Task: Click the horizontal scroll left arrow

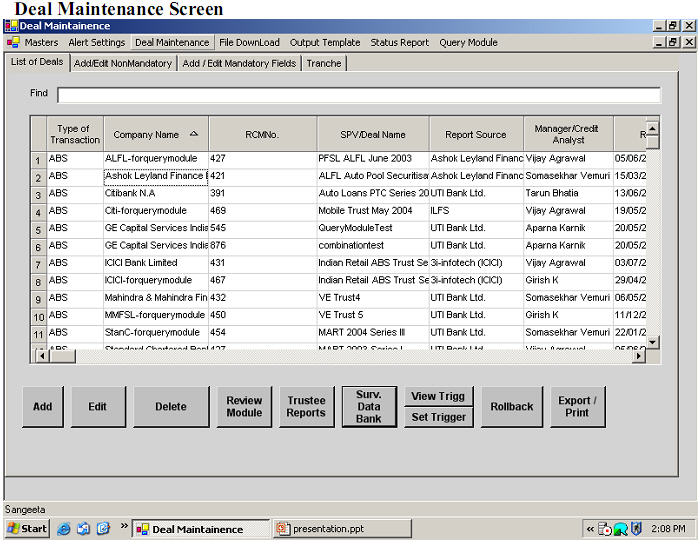Action: coord(42,356)
